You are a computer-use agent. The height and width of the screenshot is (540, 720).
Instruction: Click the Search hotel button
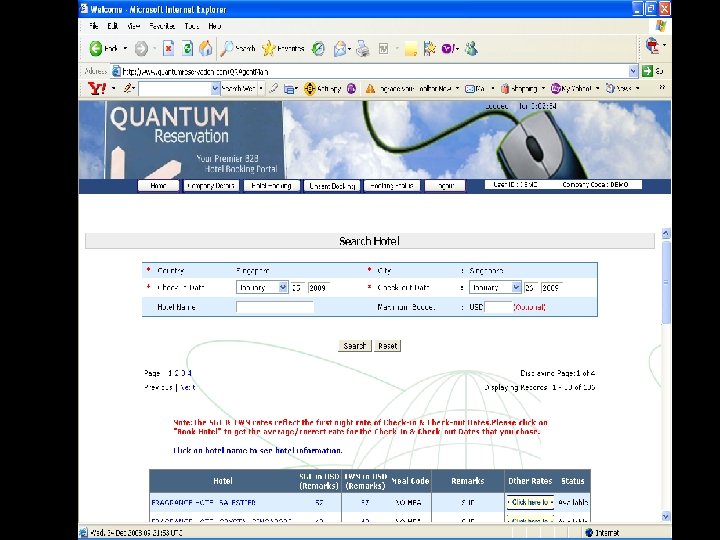pyautogui.click(x=354, y=346)
